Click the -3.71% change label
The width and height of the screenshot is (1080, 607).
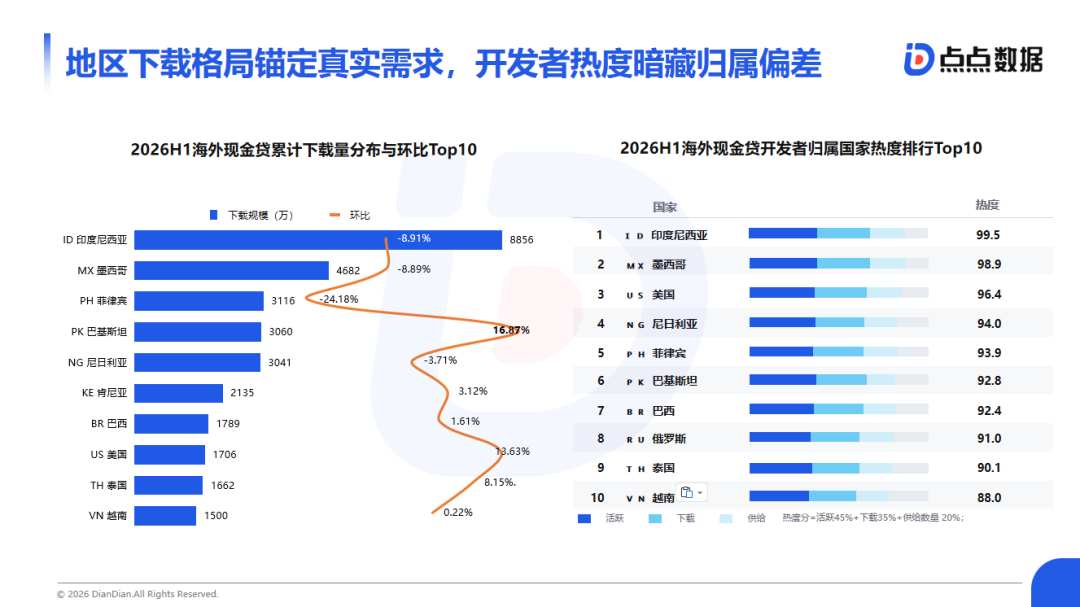coord(440,360)
